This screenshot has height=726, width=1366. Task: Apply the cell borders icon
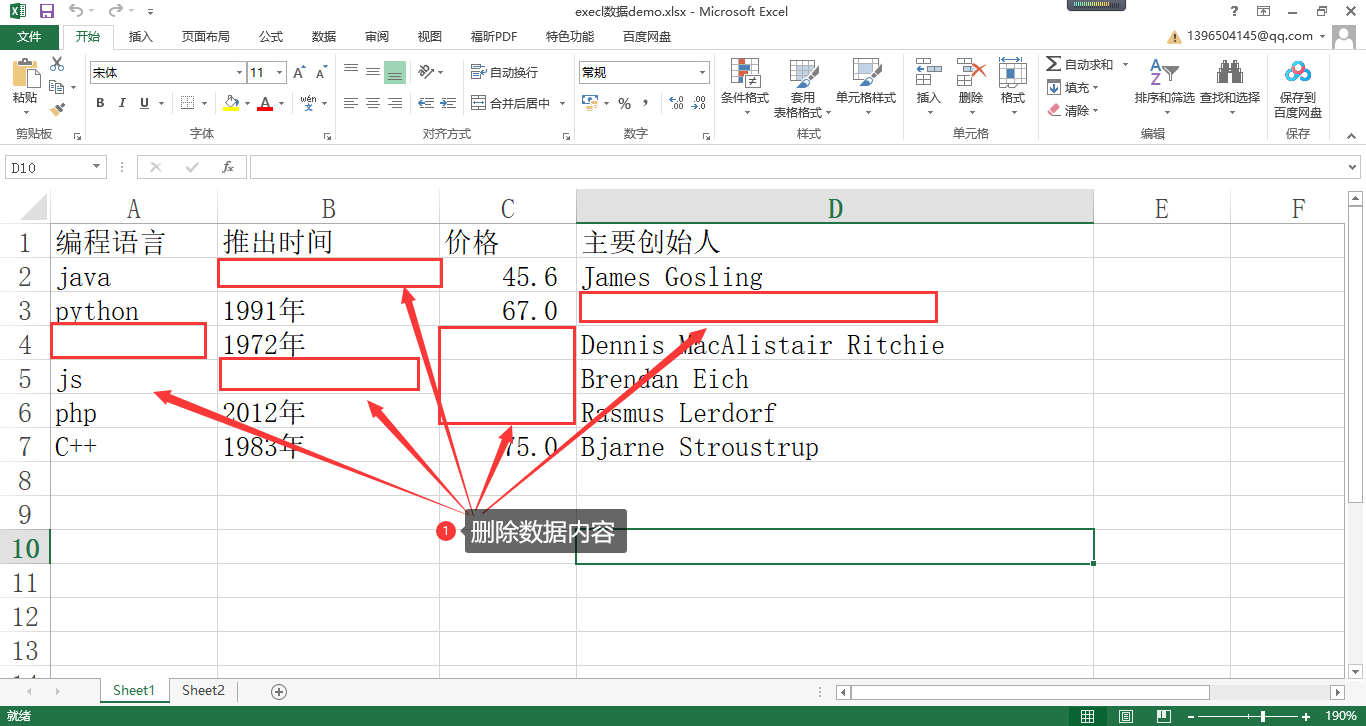click(x=187, y=103)
